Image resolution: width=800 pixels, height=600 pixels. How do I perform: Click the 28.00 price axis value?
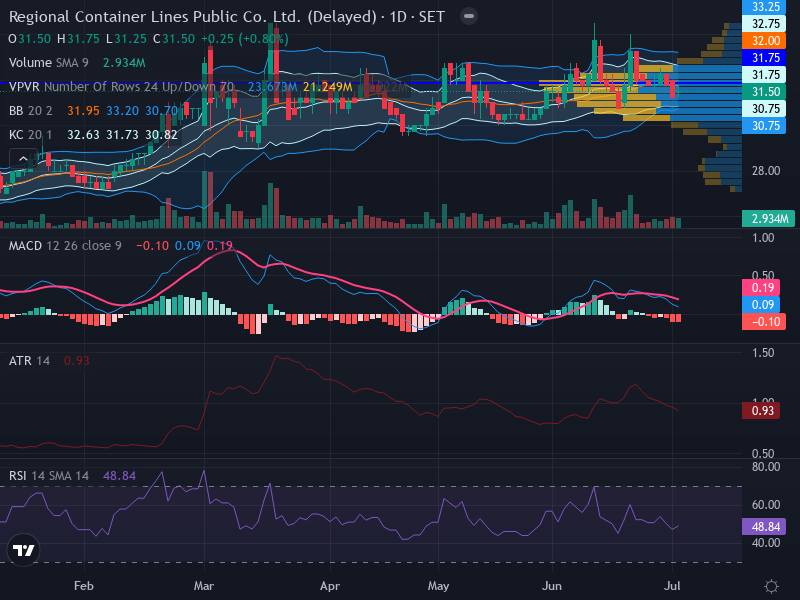pyautogui.click(x=766, y=171)
